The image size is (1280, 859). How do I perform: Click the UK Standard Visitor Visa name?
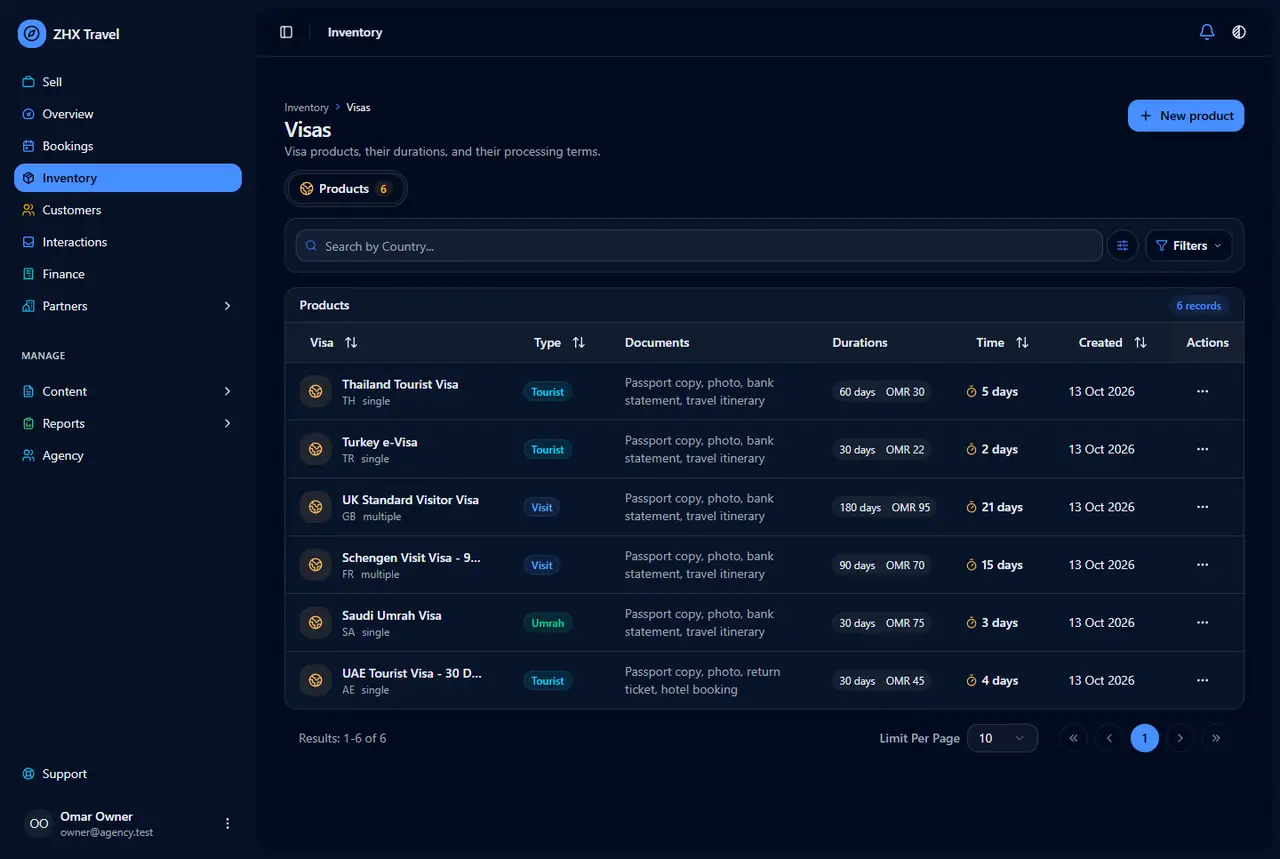[410, 500]
